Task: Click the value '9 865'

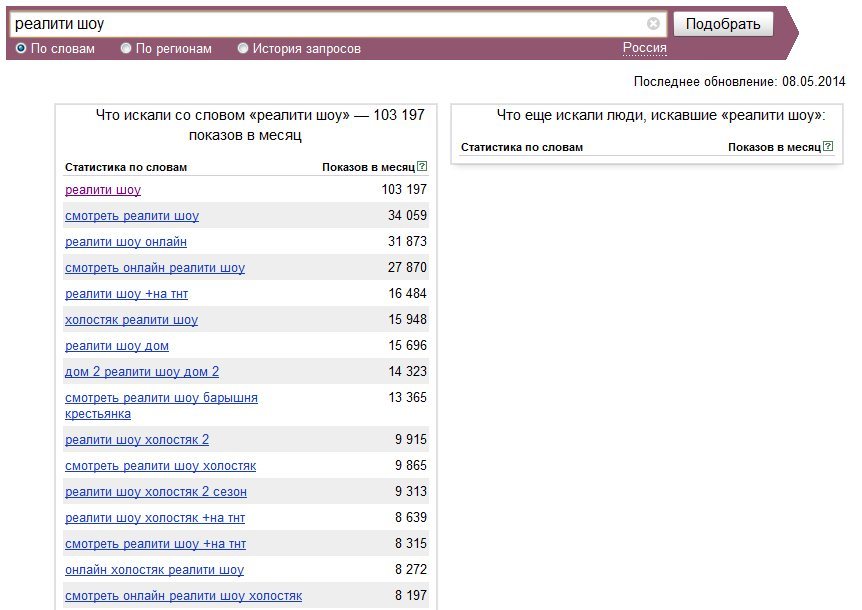Action: click(x=411, y=465)
